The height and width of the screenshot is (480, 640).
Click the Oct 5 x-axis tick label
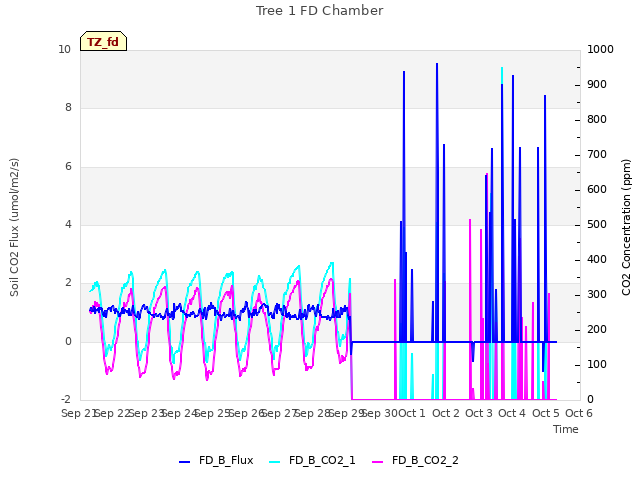point(546,413)
